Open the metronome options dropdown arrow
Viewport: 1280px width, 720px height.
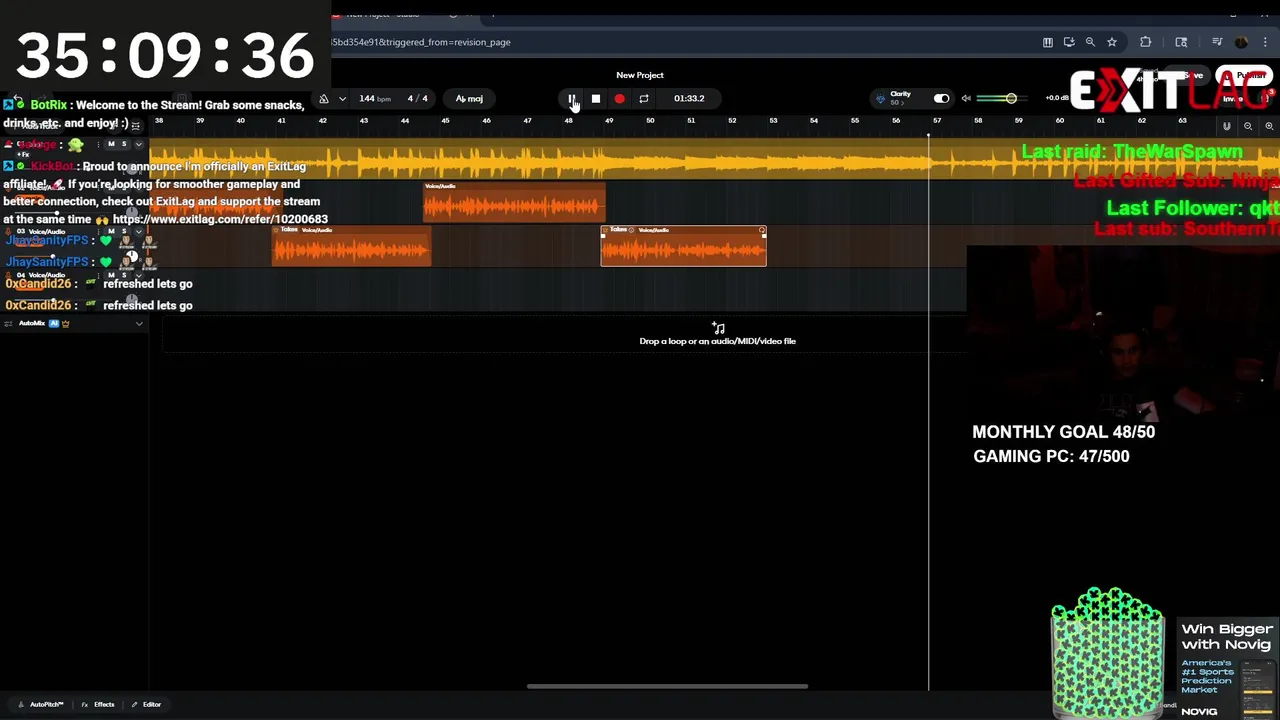coord(342,99)
